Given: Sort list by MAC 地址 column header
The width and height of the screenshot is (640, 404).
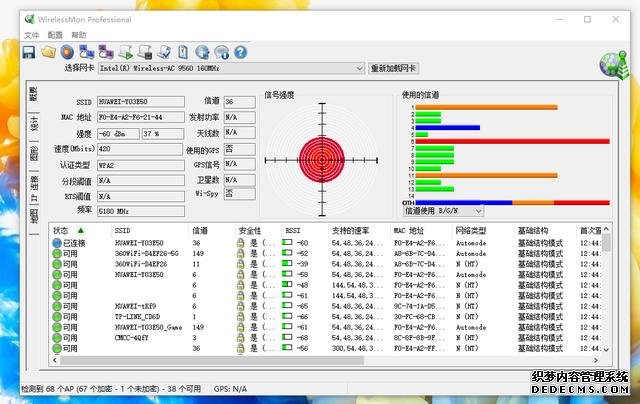Looking at the screenshot, I should [409, 231].
